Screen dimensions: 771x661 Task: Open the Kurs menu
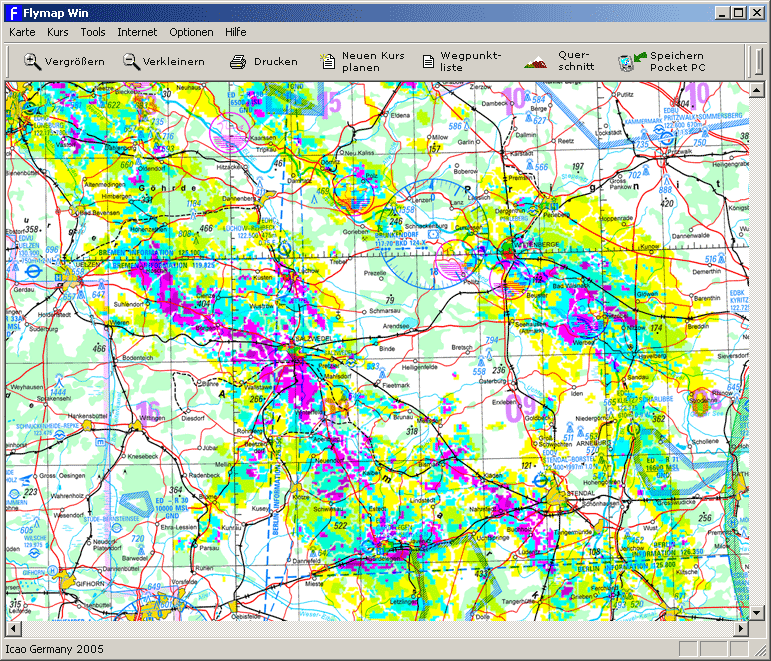[x=58, y=32]
